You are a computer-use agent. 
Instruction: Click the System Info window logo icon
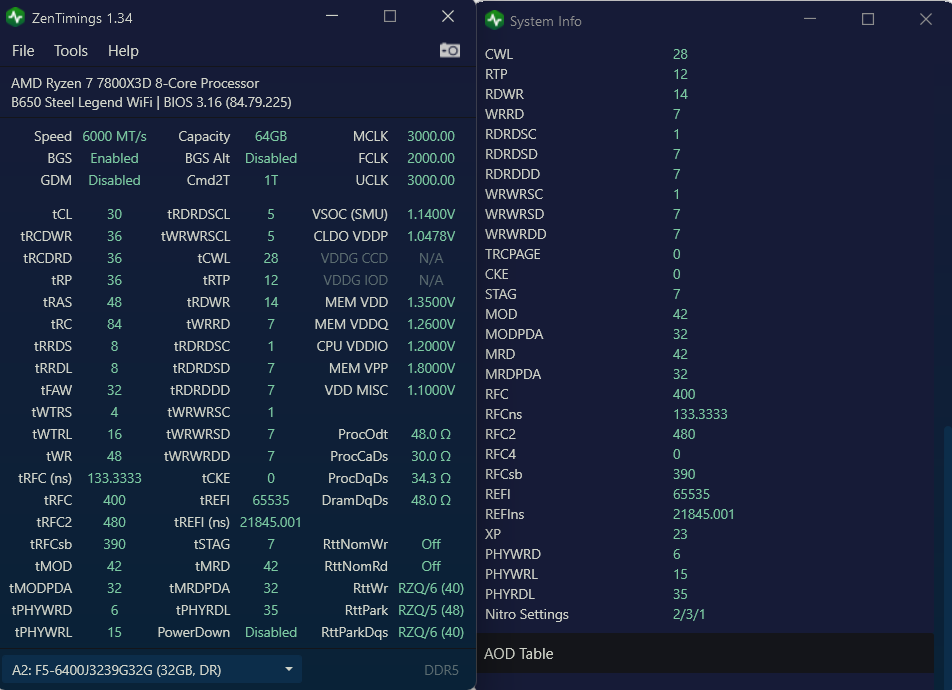pyautogui.click(x=494, y=21)
